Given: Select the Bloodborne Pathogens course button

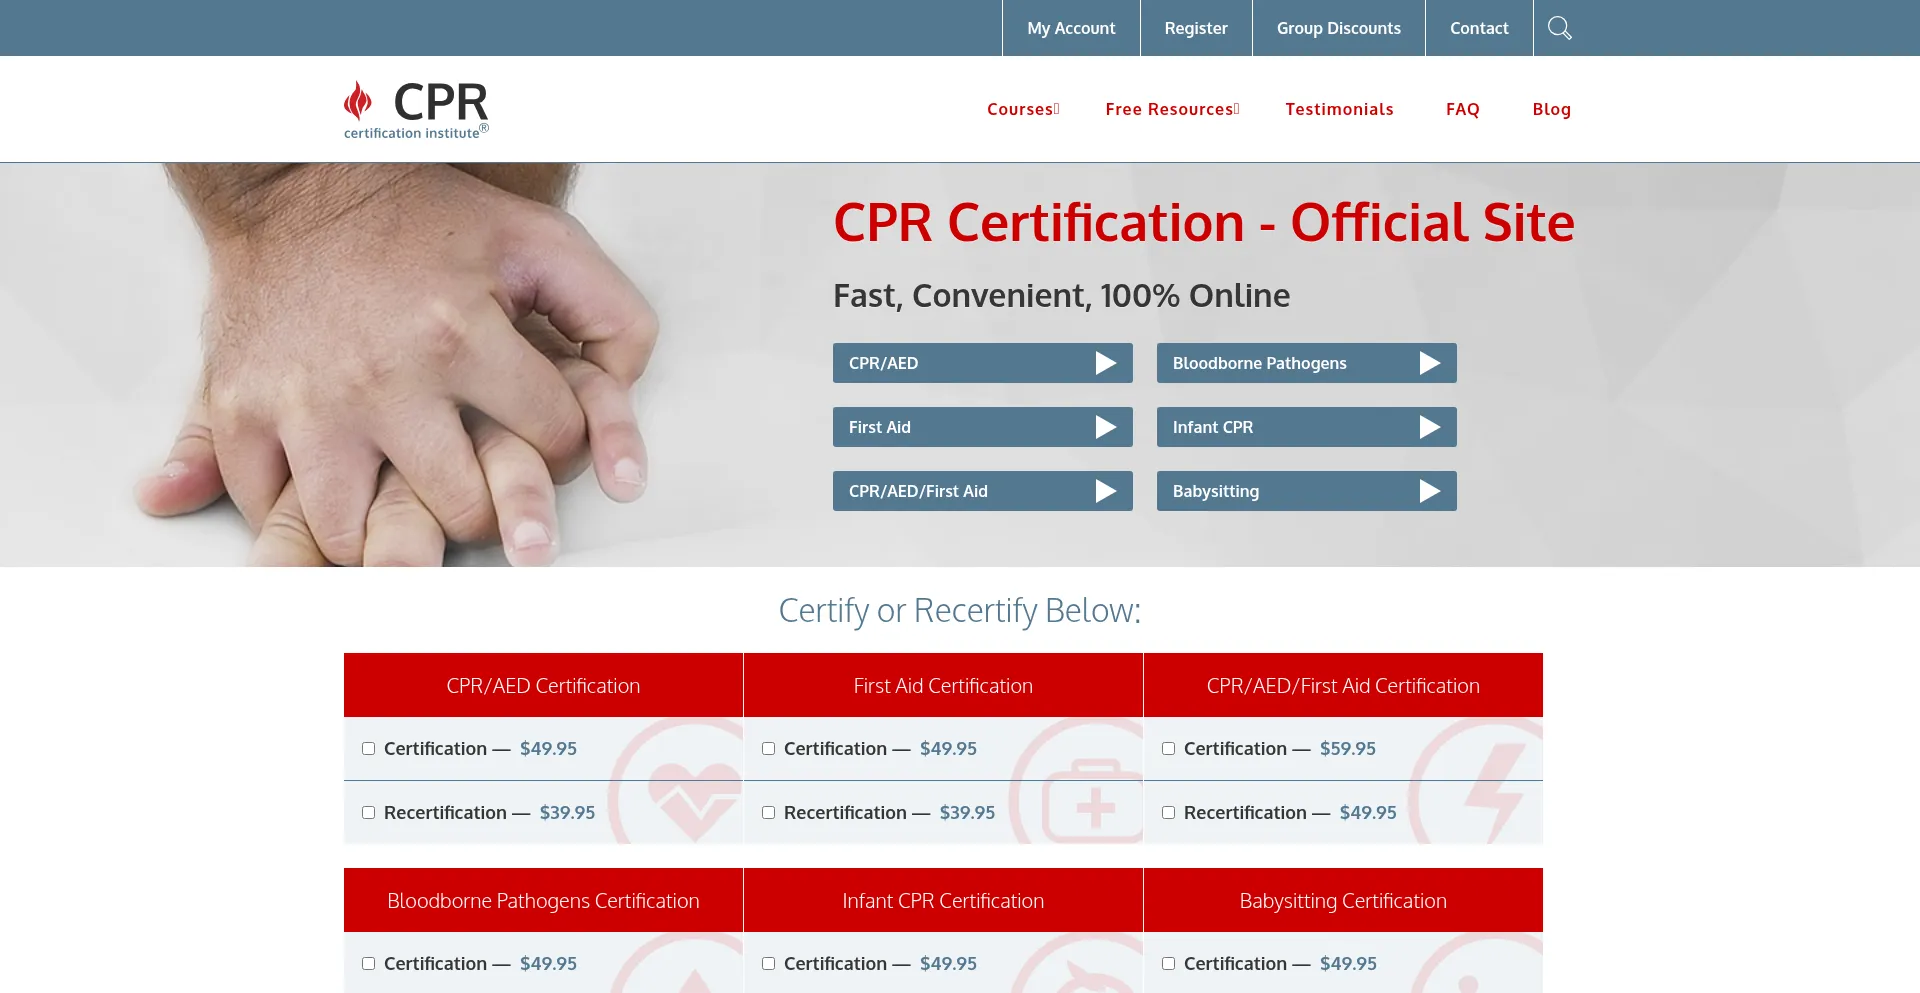Looking at the screenshot, I should pyautogui.click(x=1307, y=363).
